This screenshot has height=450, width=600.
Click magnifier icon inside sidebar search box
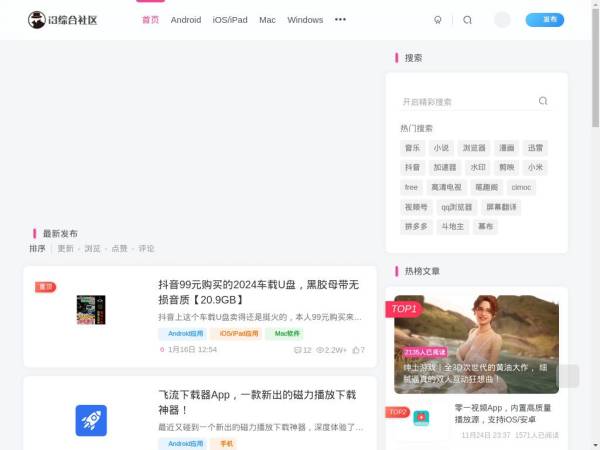coord(543,101)
